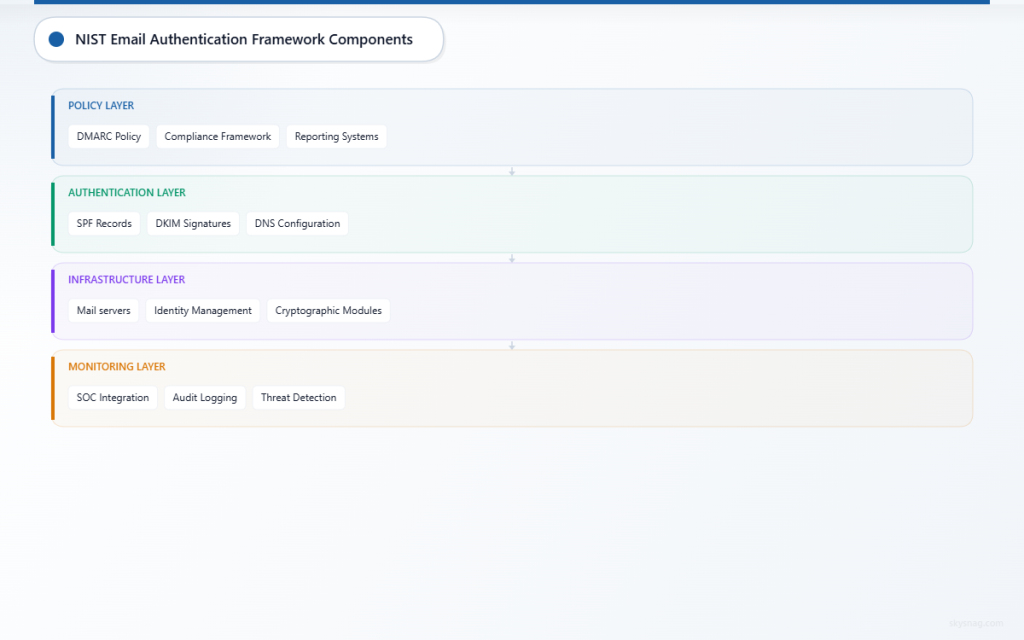Image resolution: width=1024 pixels, height=640 pixels.
Task: Select the SOC Integration chip
Action: [112, 397]
